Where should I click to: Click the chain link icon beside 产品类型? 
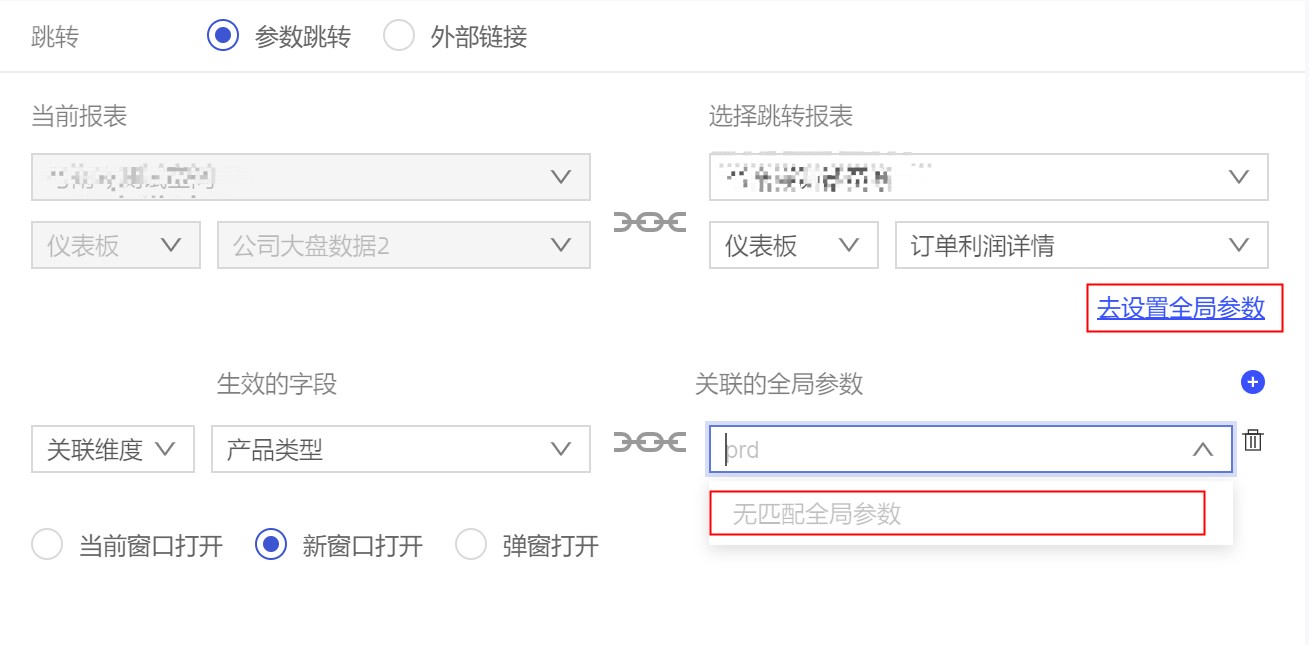pyautogui.click(x=649, y=441)
